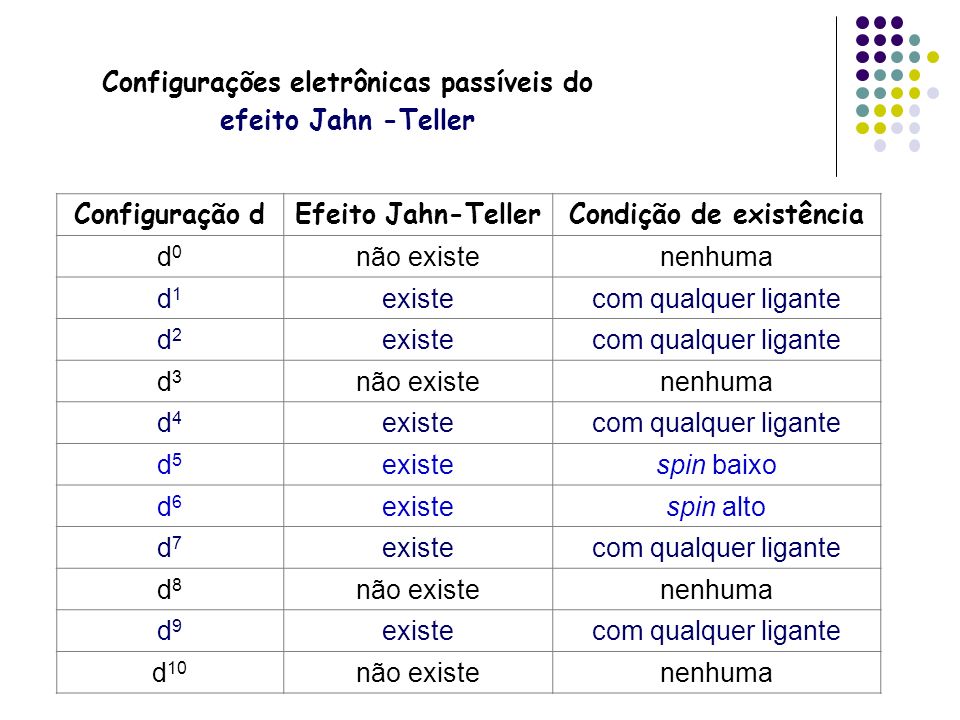Click 'não existe' in the d8 row

coord(418,590)
